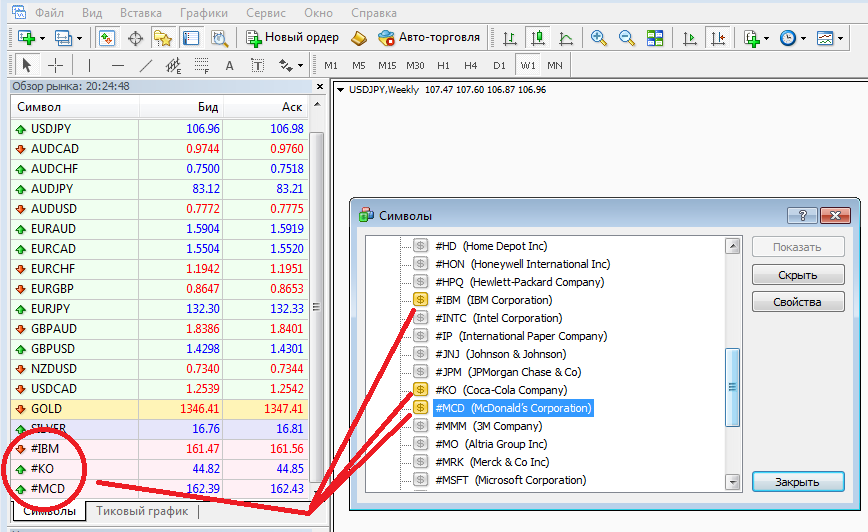Expand the New Chart dropdown arrow

tap(42, 38)
